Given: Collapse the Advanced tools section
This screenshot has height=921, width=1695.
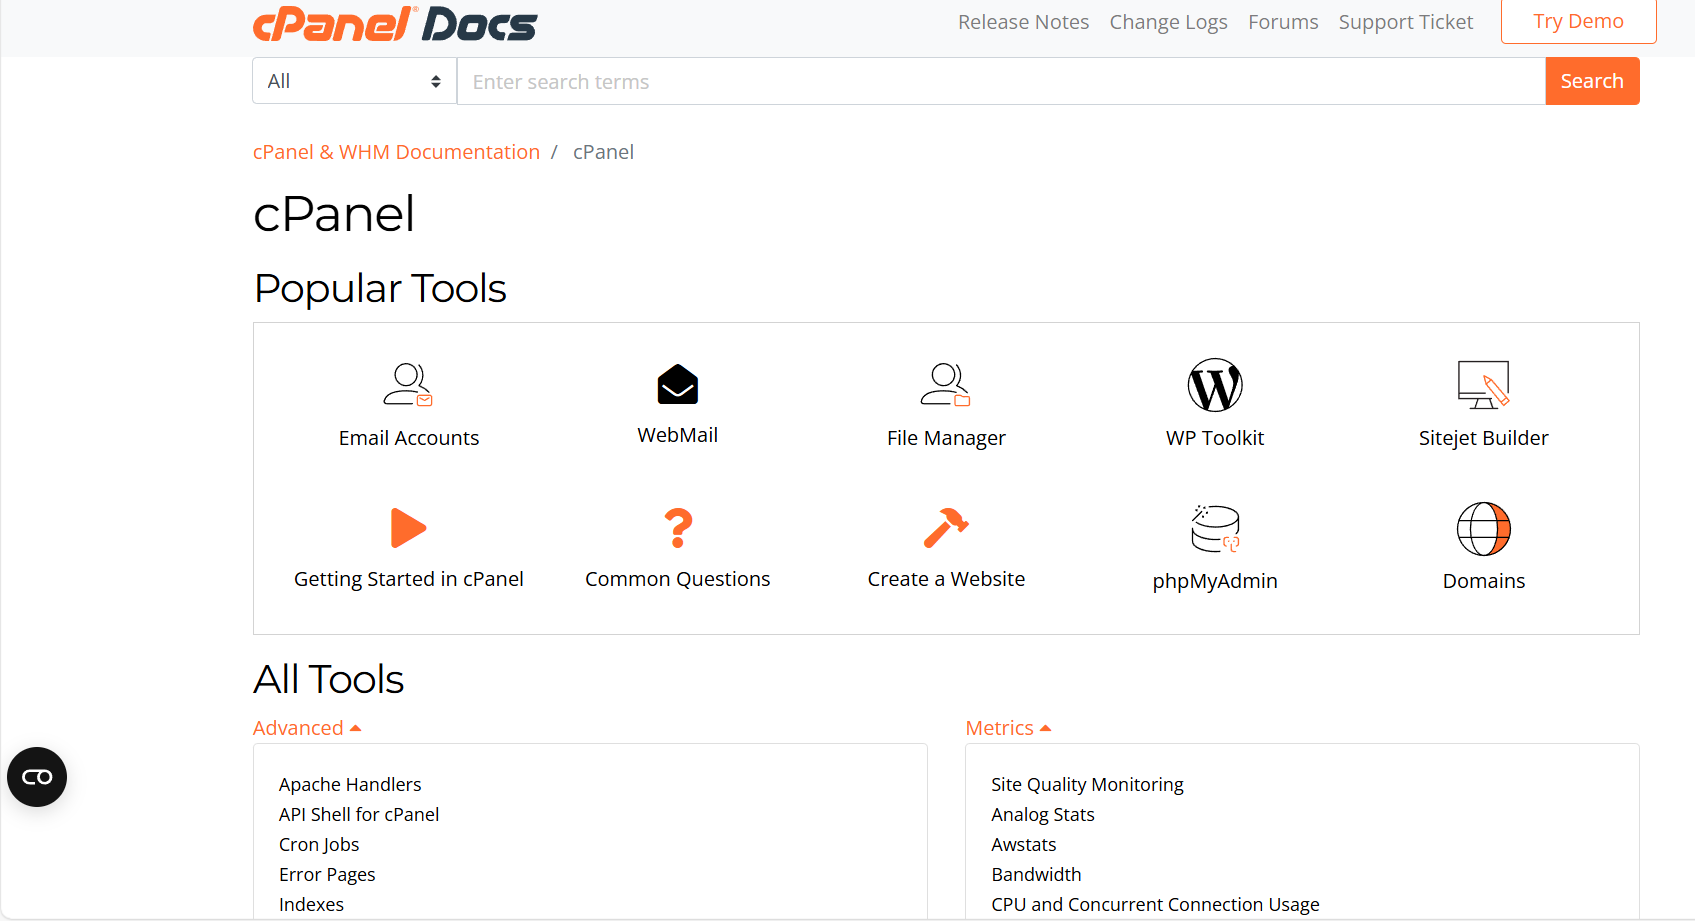Looking at the screenshot, I should [307, 728].
